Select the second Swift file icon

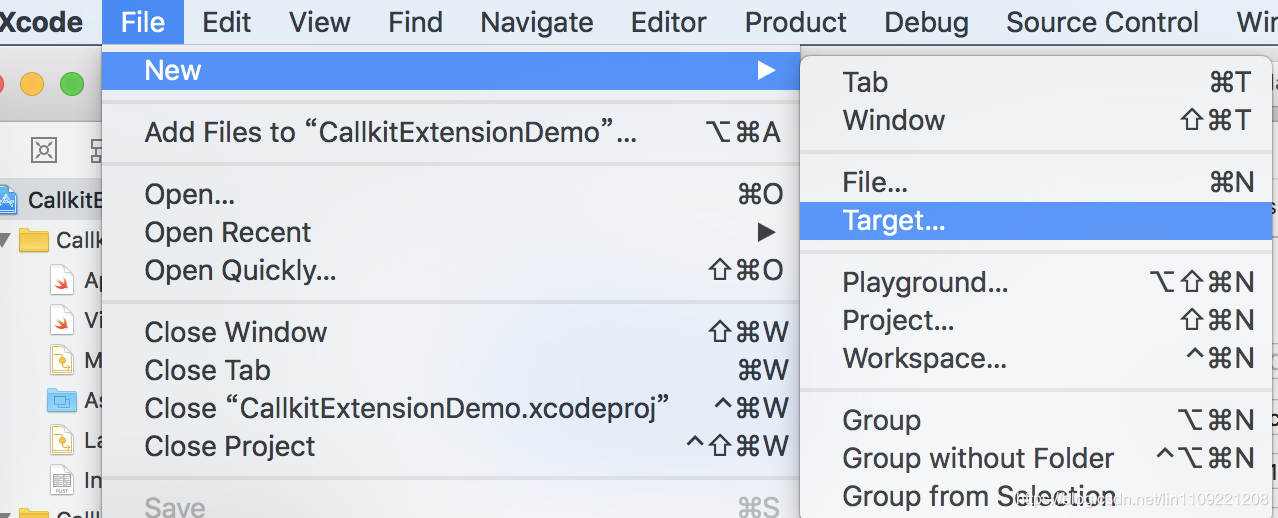(x=62, y=320)
